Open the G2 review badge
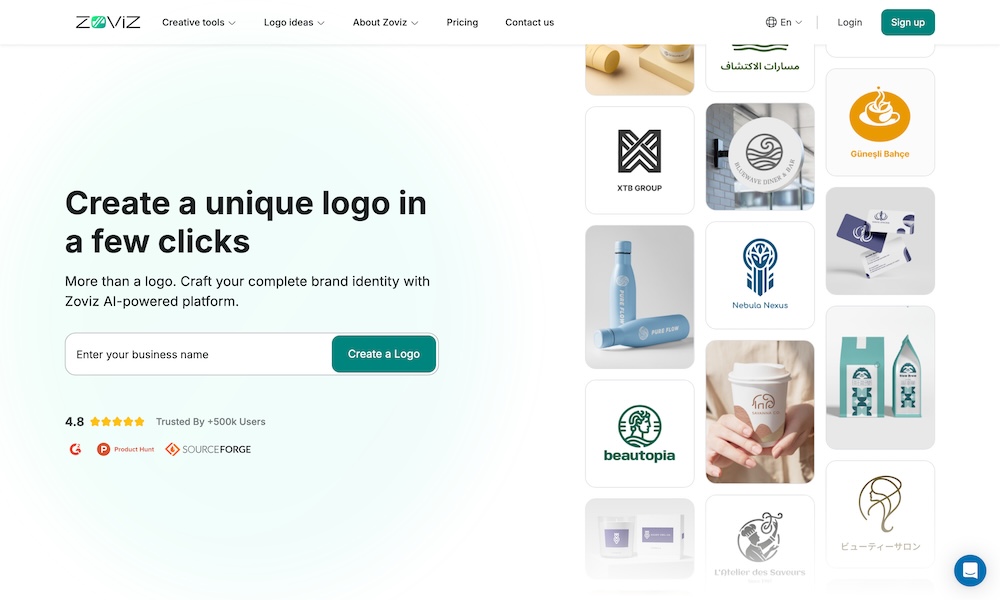 point(75,449)
